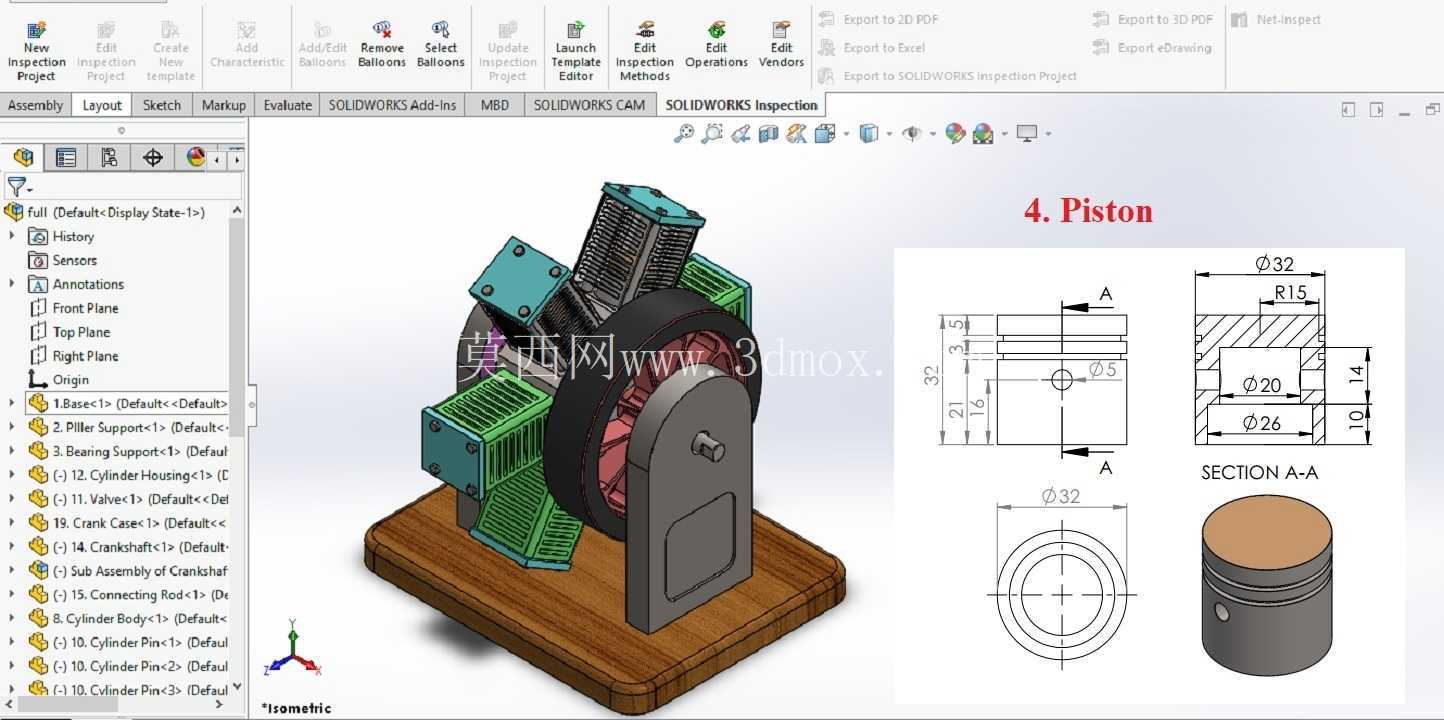Open Edit Operations
Image resolution: width=1444 pixels, height=720 pixels.
pyautogui.click(x=716, y=44)
